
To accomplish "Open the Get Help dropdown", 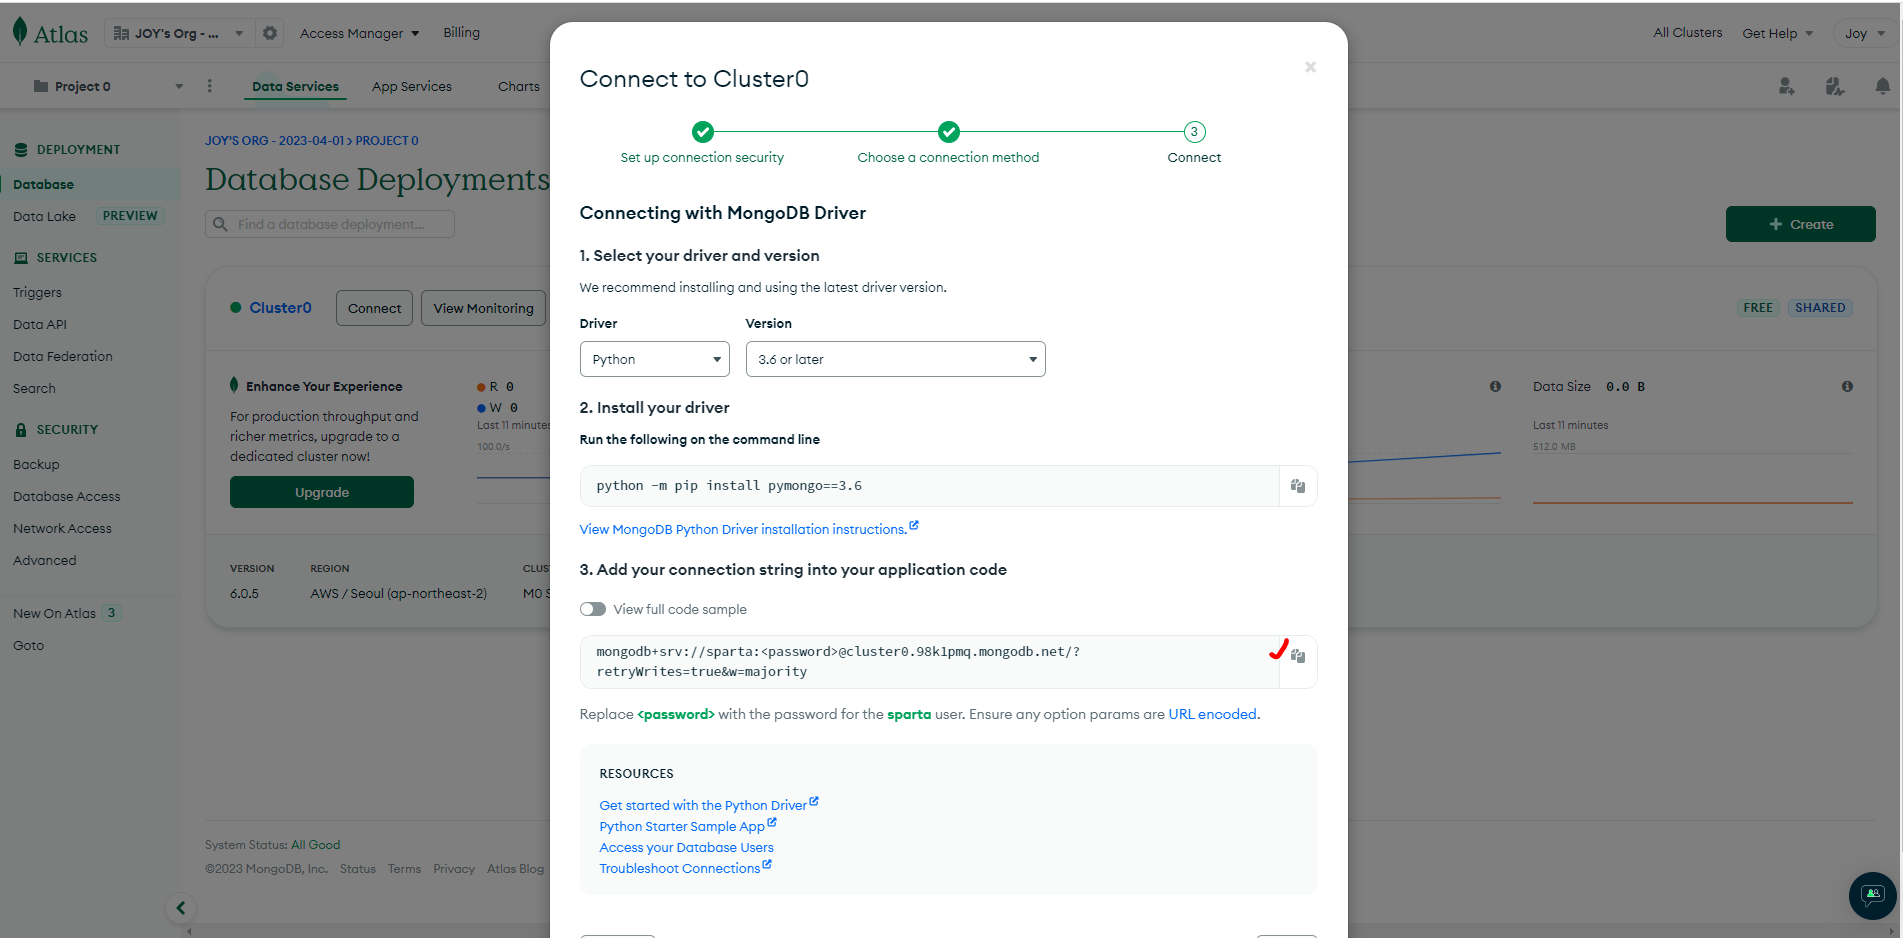I will click(1778, 33).
